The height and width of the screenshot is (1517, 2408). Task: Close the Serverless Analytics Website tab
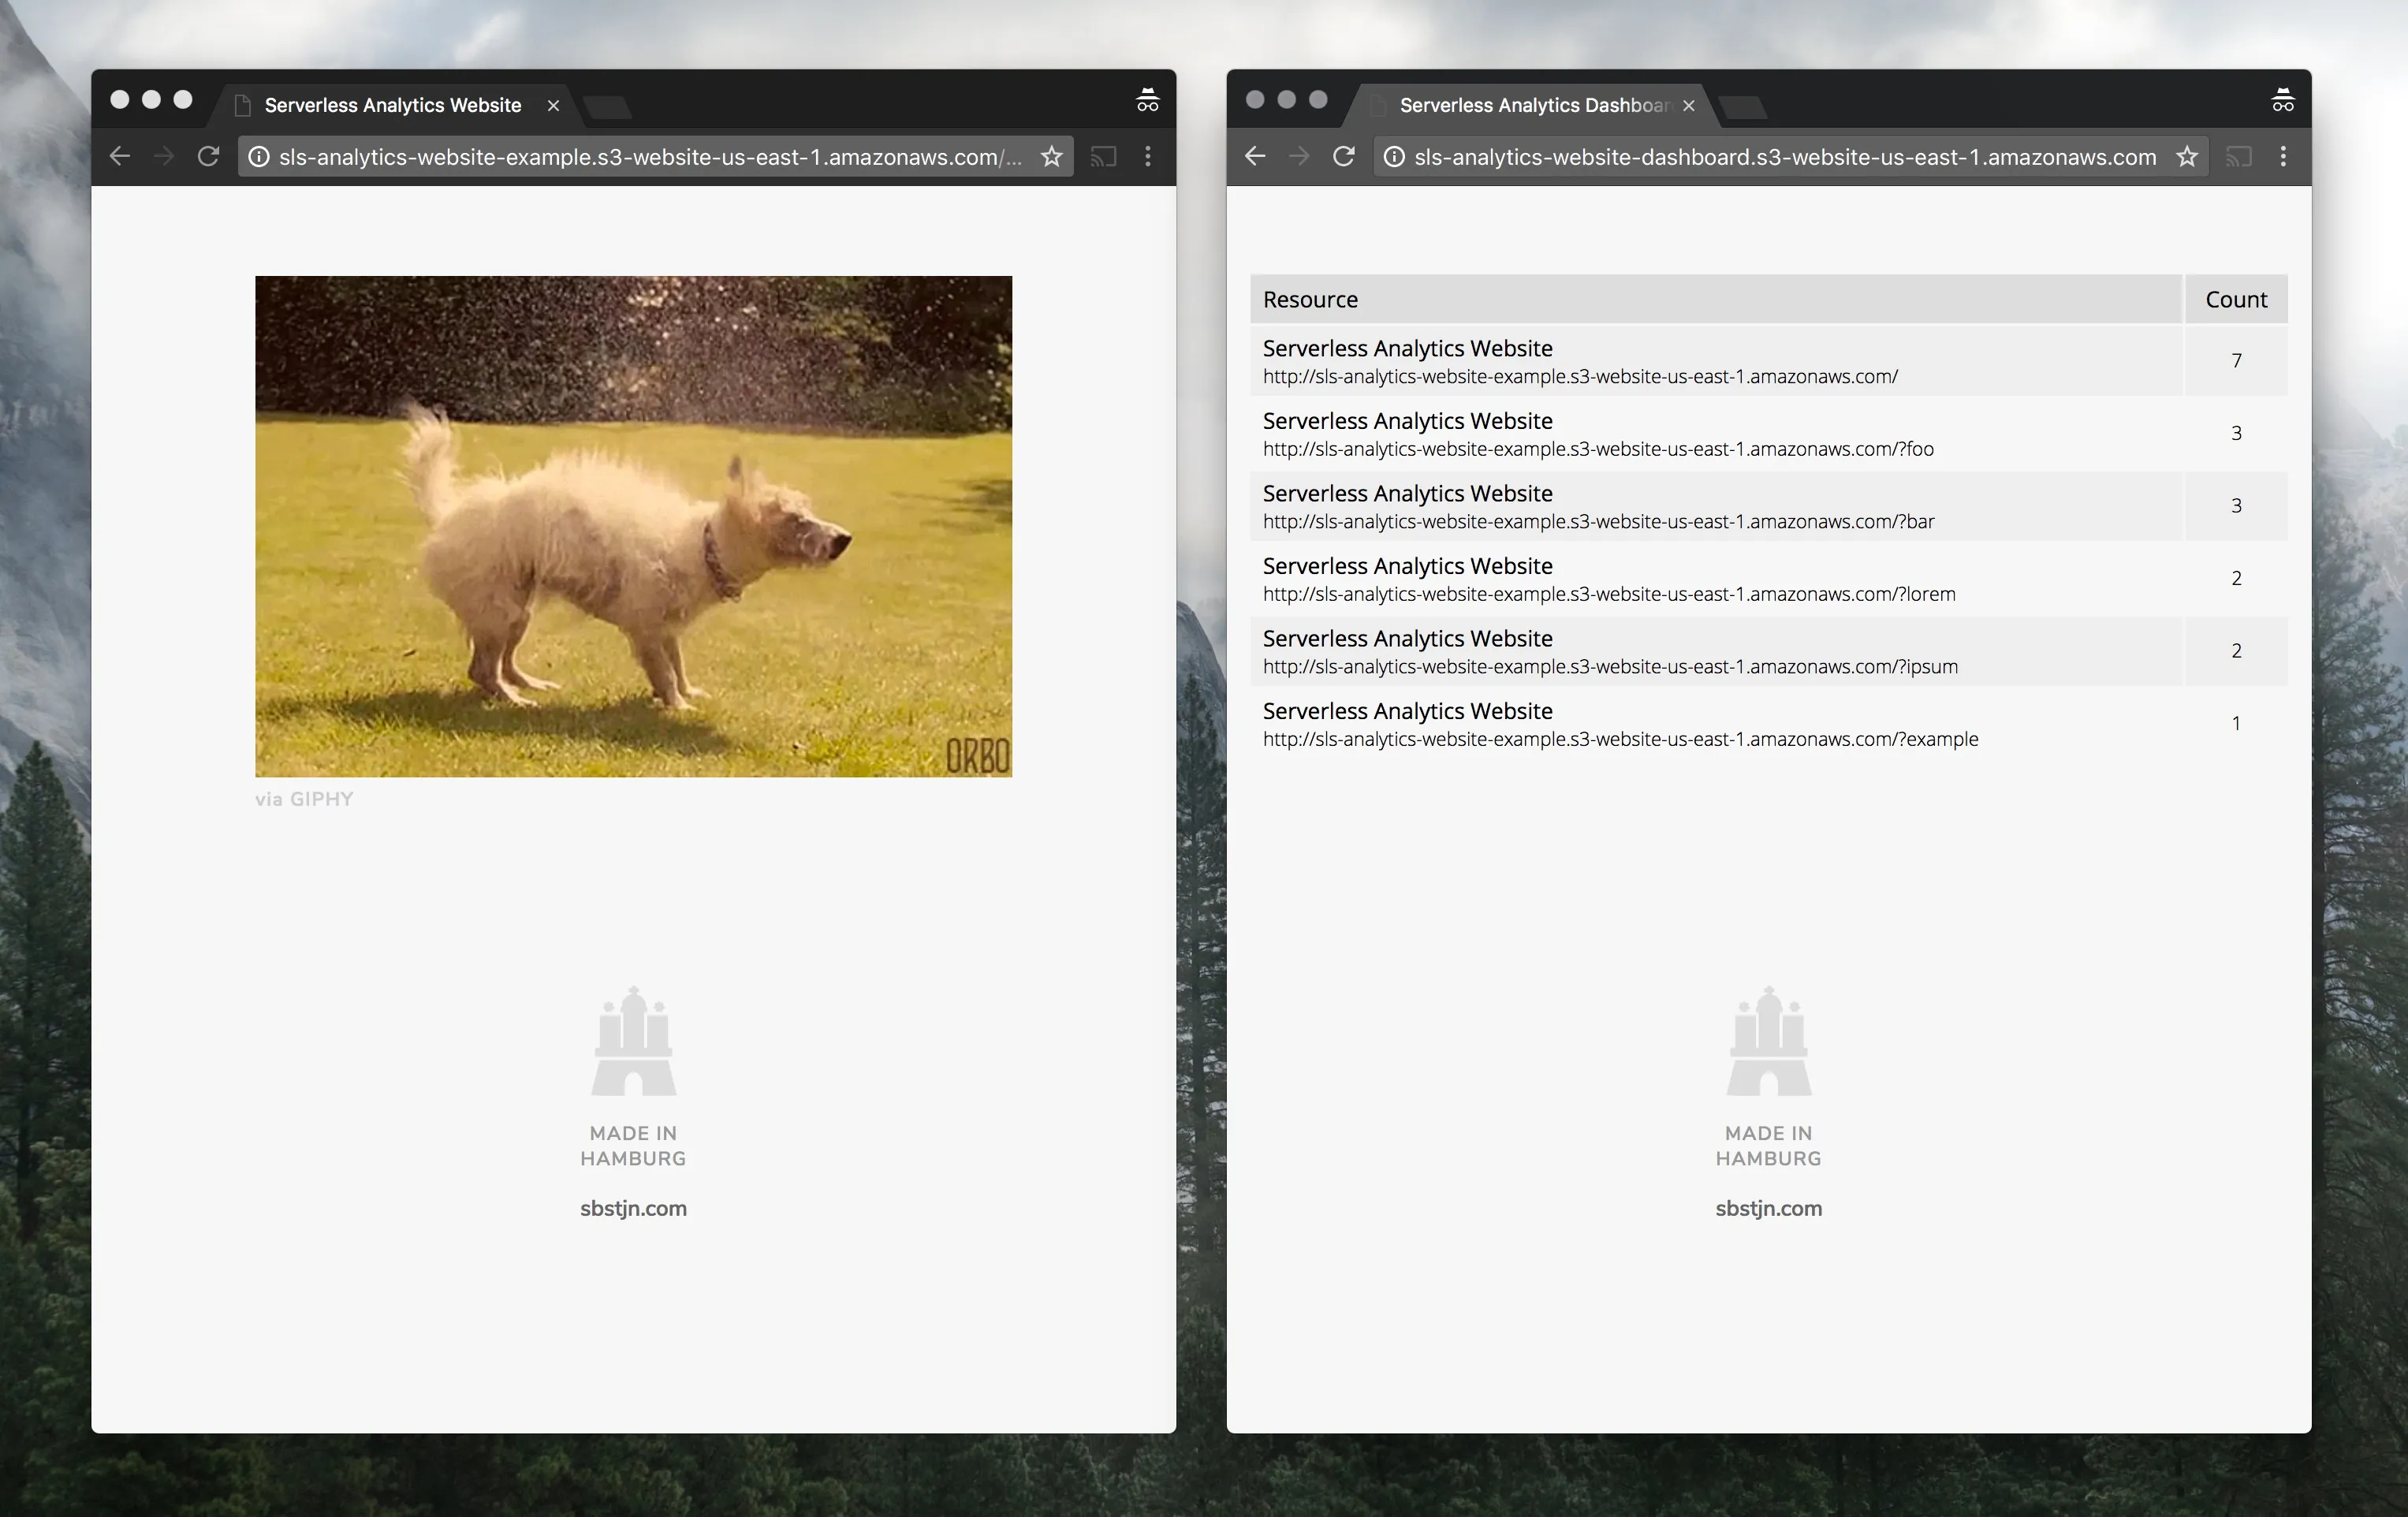pos(553,106)
